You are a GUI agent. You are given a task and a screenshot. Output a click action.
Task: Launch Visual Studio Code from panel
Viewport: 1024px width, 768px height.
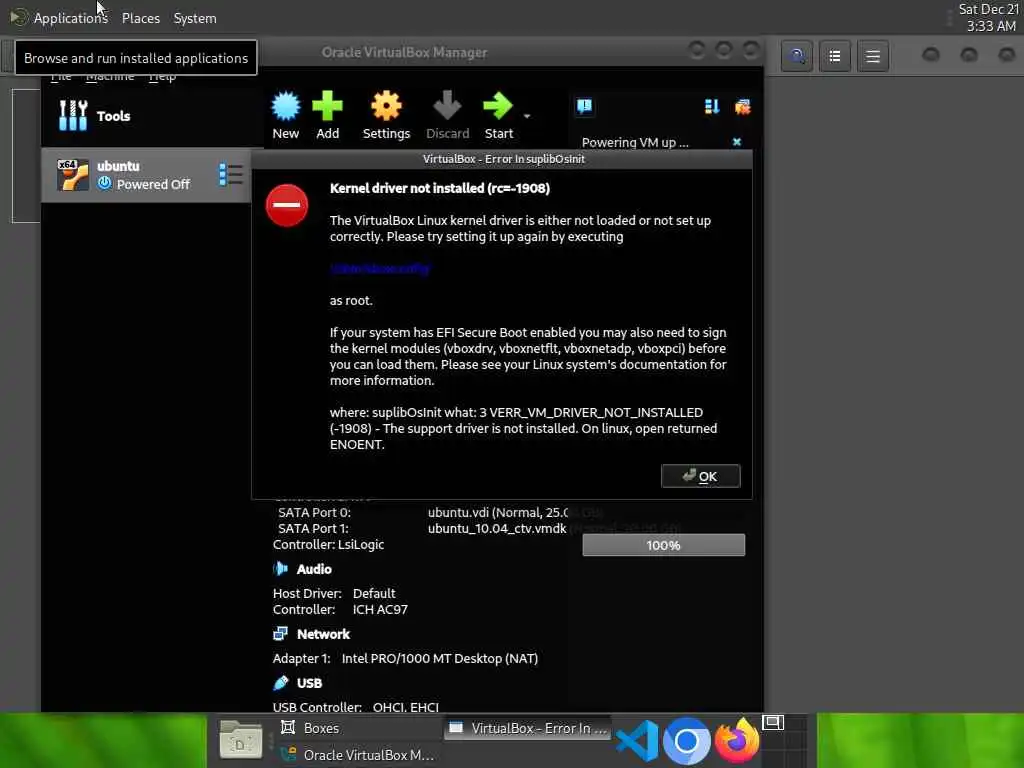click(x=637, y=741)
